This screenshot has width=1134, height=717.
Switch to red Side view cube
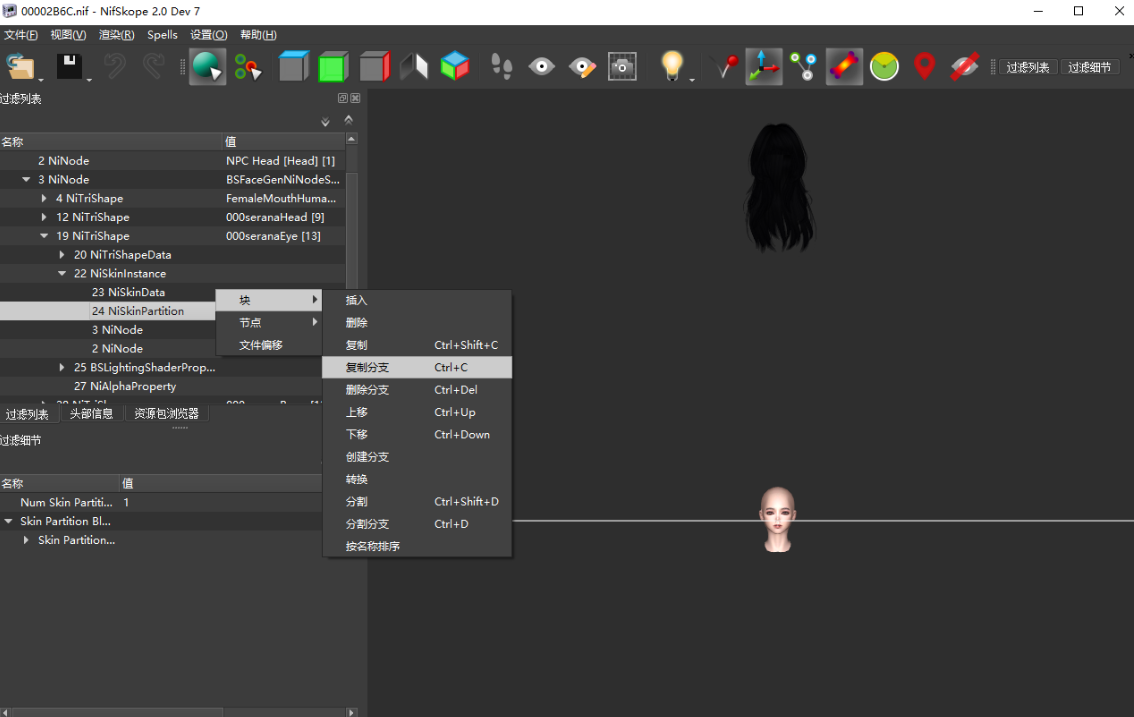point(375,67)
